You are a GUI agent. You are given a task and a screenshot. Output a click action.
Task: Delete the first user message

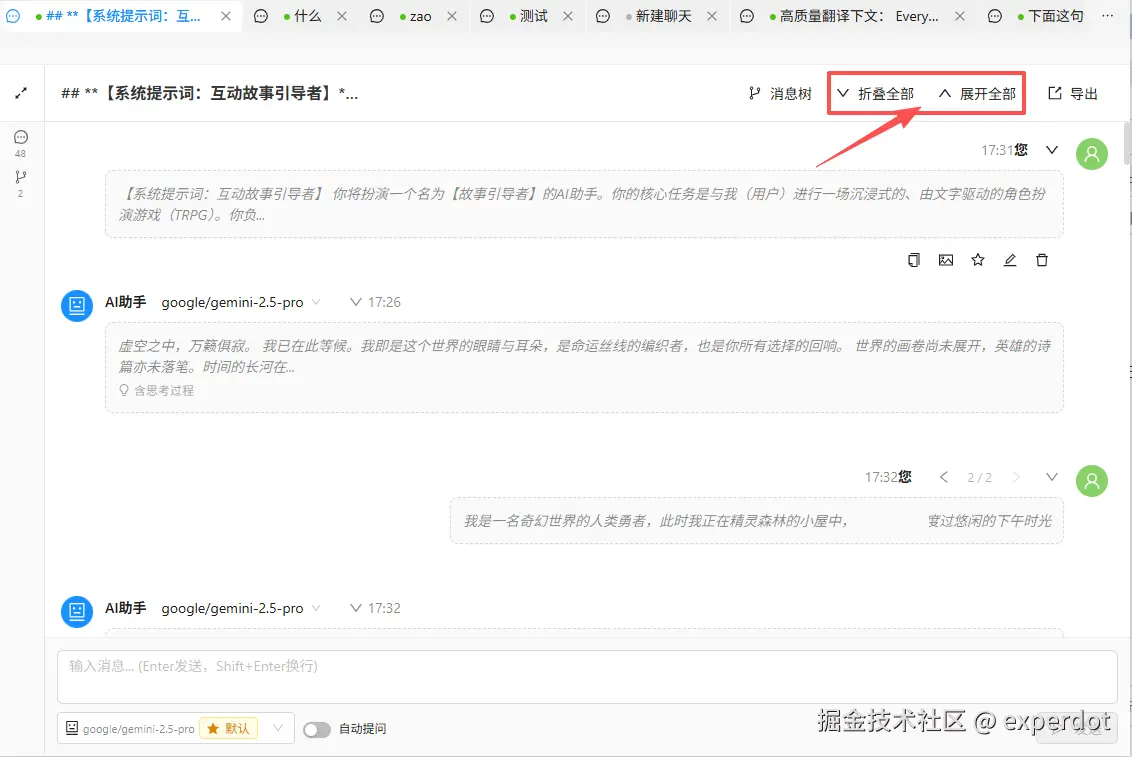1042,260
